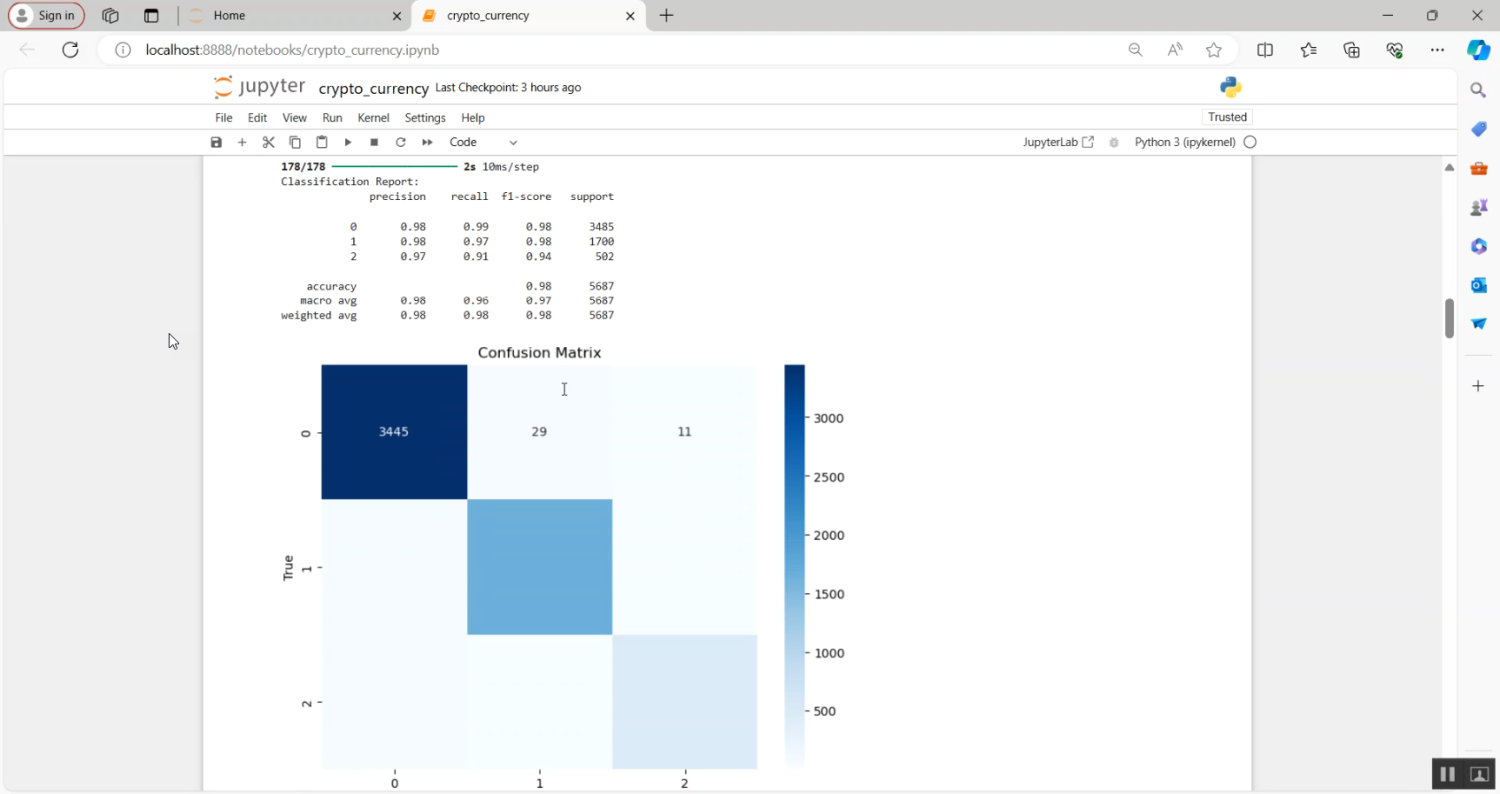Copy the selected cell
The height and width of the screenshot is (794, 1500).
point(295,142)
